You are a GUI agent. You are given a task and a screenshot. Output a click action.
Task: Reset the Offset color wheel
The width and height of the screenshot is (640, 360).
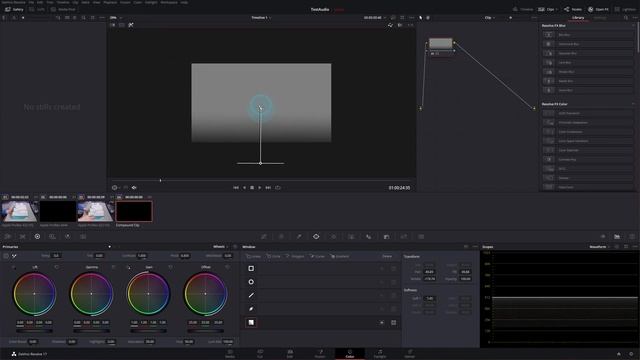[x=227, y=267]
